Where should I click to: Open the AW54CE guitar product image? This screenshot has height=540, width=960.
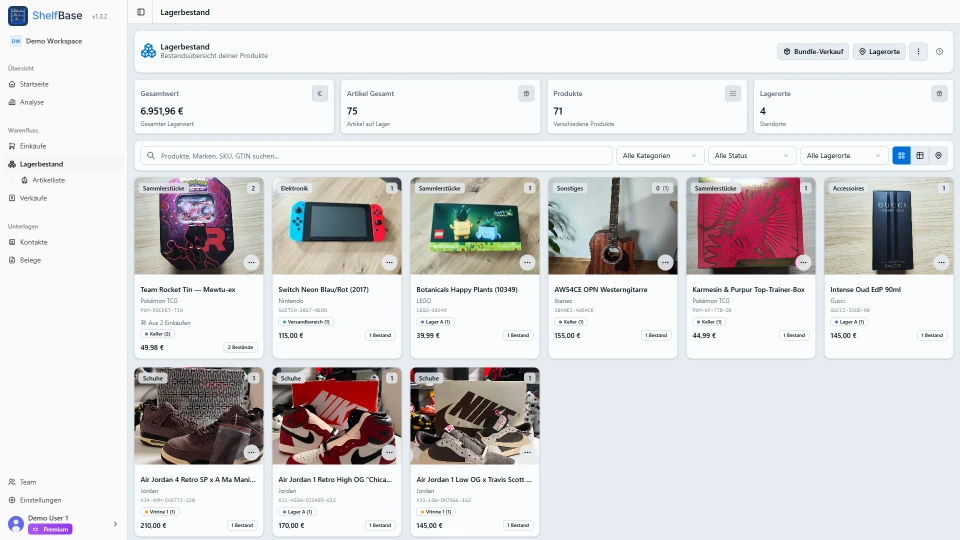[x=613, y=226]
